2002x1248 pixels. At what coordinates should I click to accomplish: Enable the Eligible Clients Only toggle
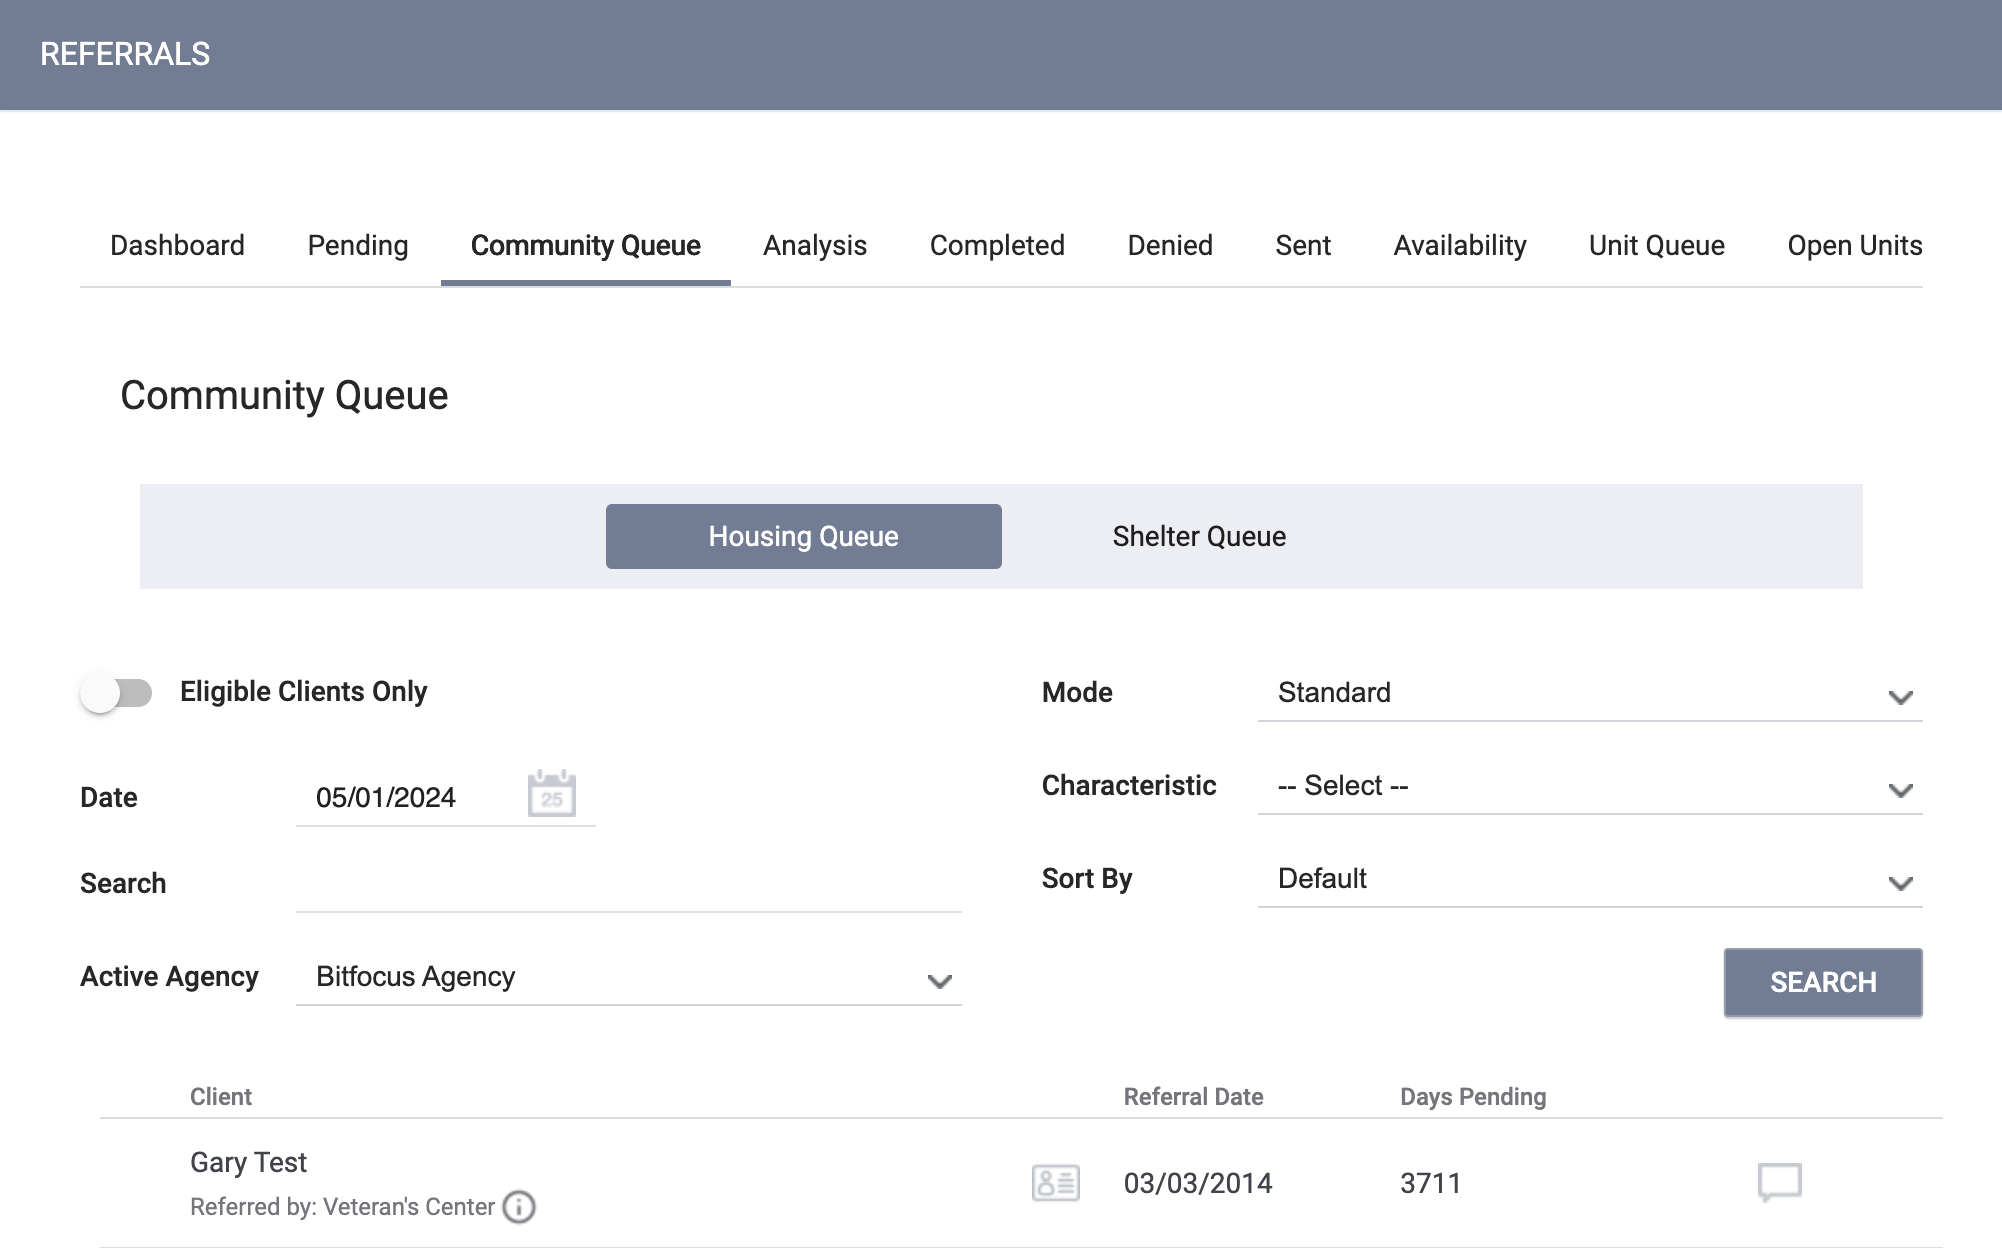pyautogui.click(x=120, y=691)
